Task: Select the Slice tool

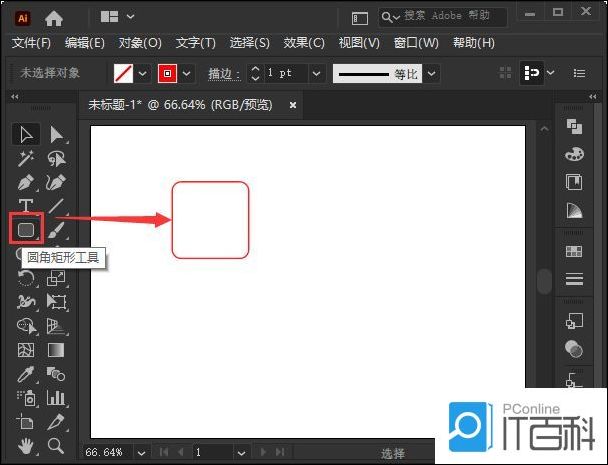Action: click(57, 422)
